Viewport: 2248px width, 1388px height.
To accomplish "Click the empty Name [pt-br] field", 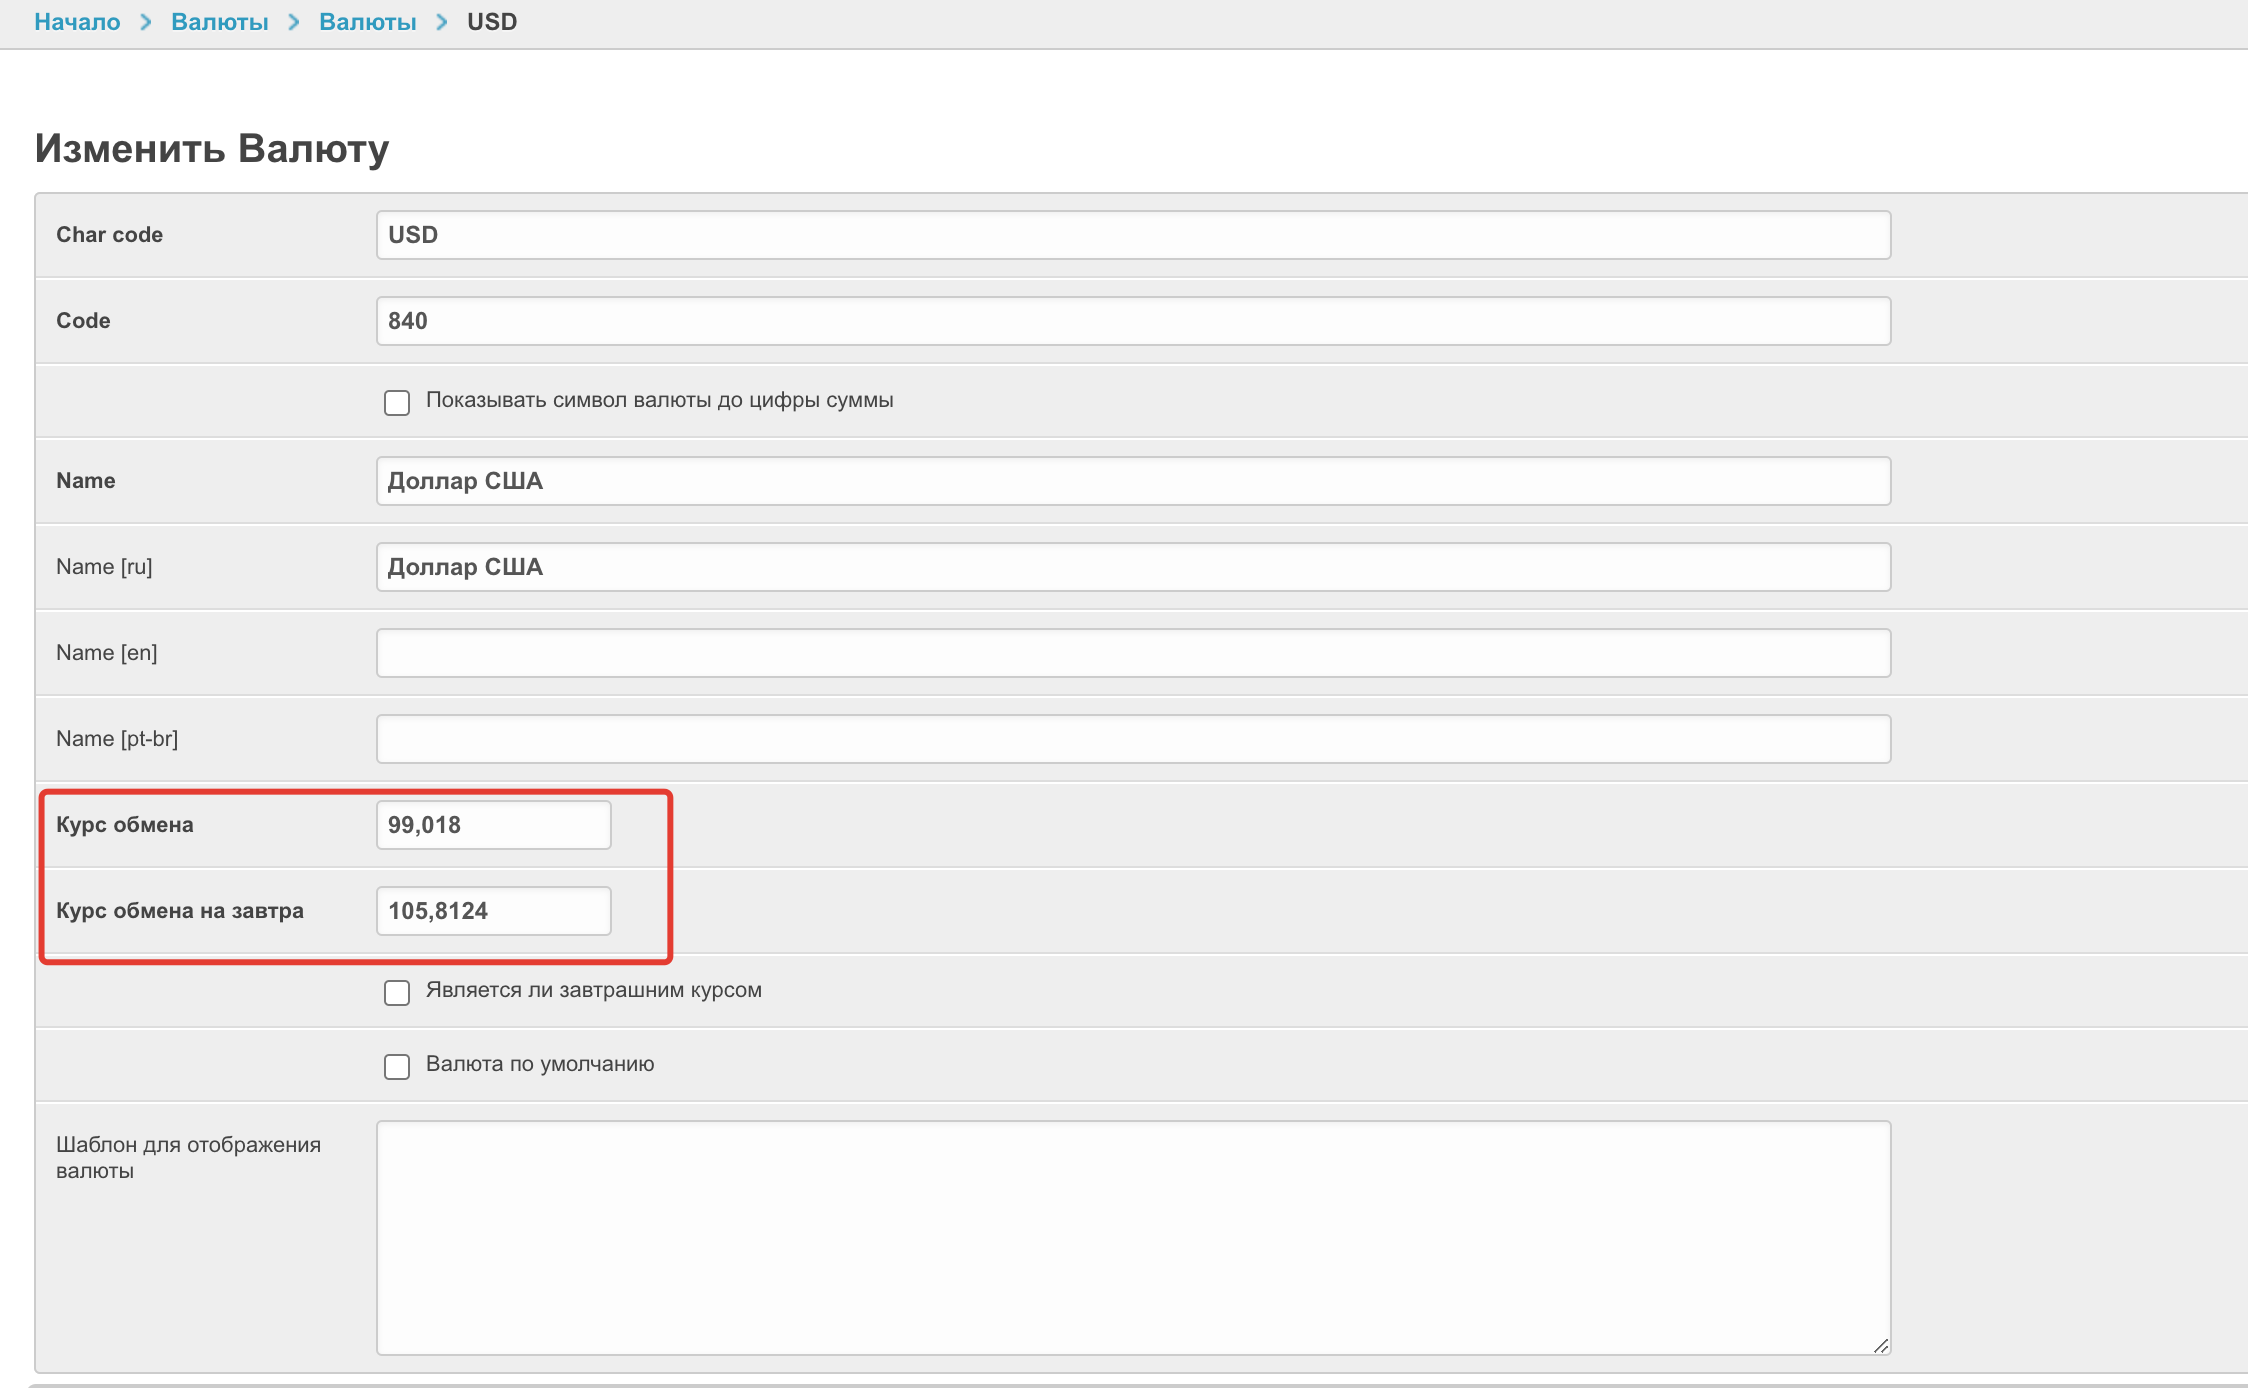I will (x=1132, y=739).
